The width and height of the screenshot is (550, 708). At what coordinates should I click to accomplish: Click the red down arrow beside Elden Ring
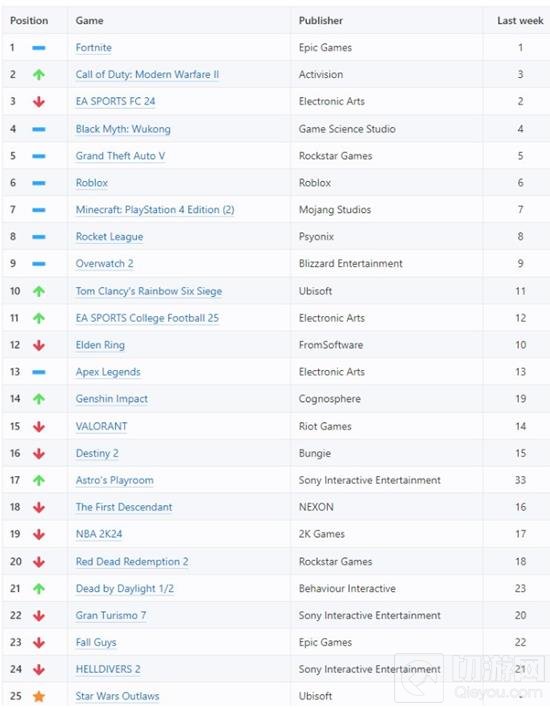pos(39,345)
